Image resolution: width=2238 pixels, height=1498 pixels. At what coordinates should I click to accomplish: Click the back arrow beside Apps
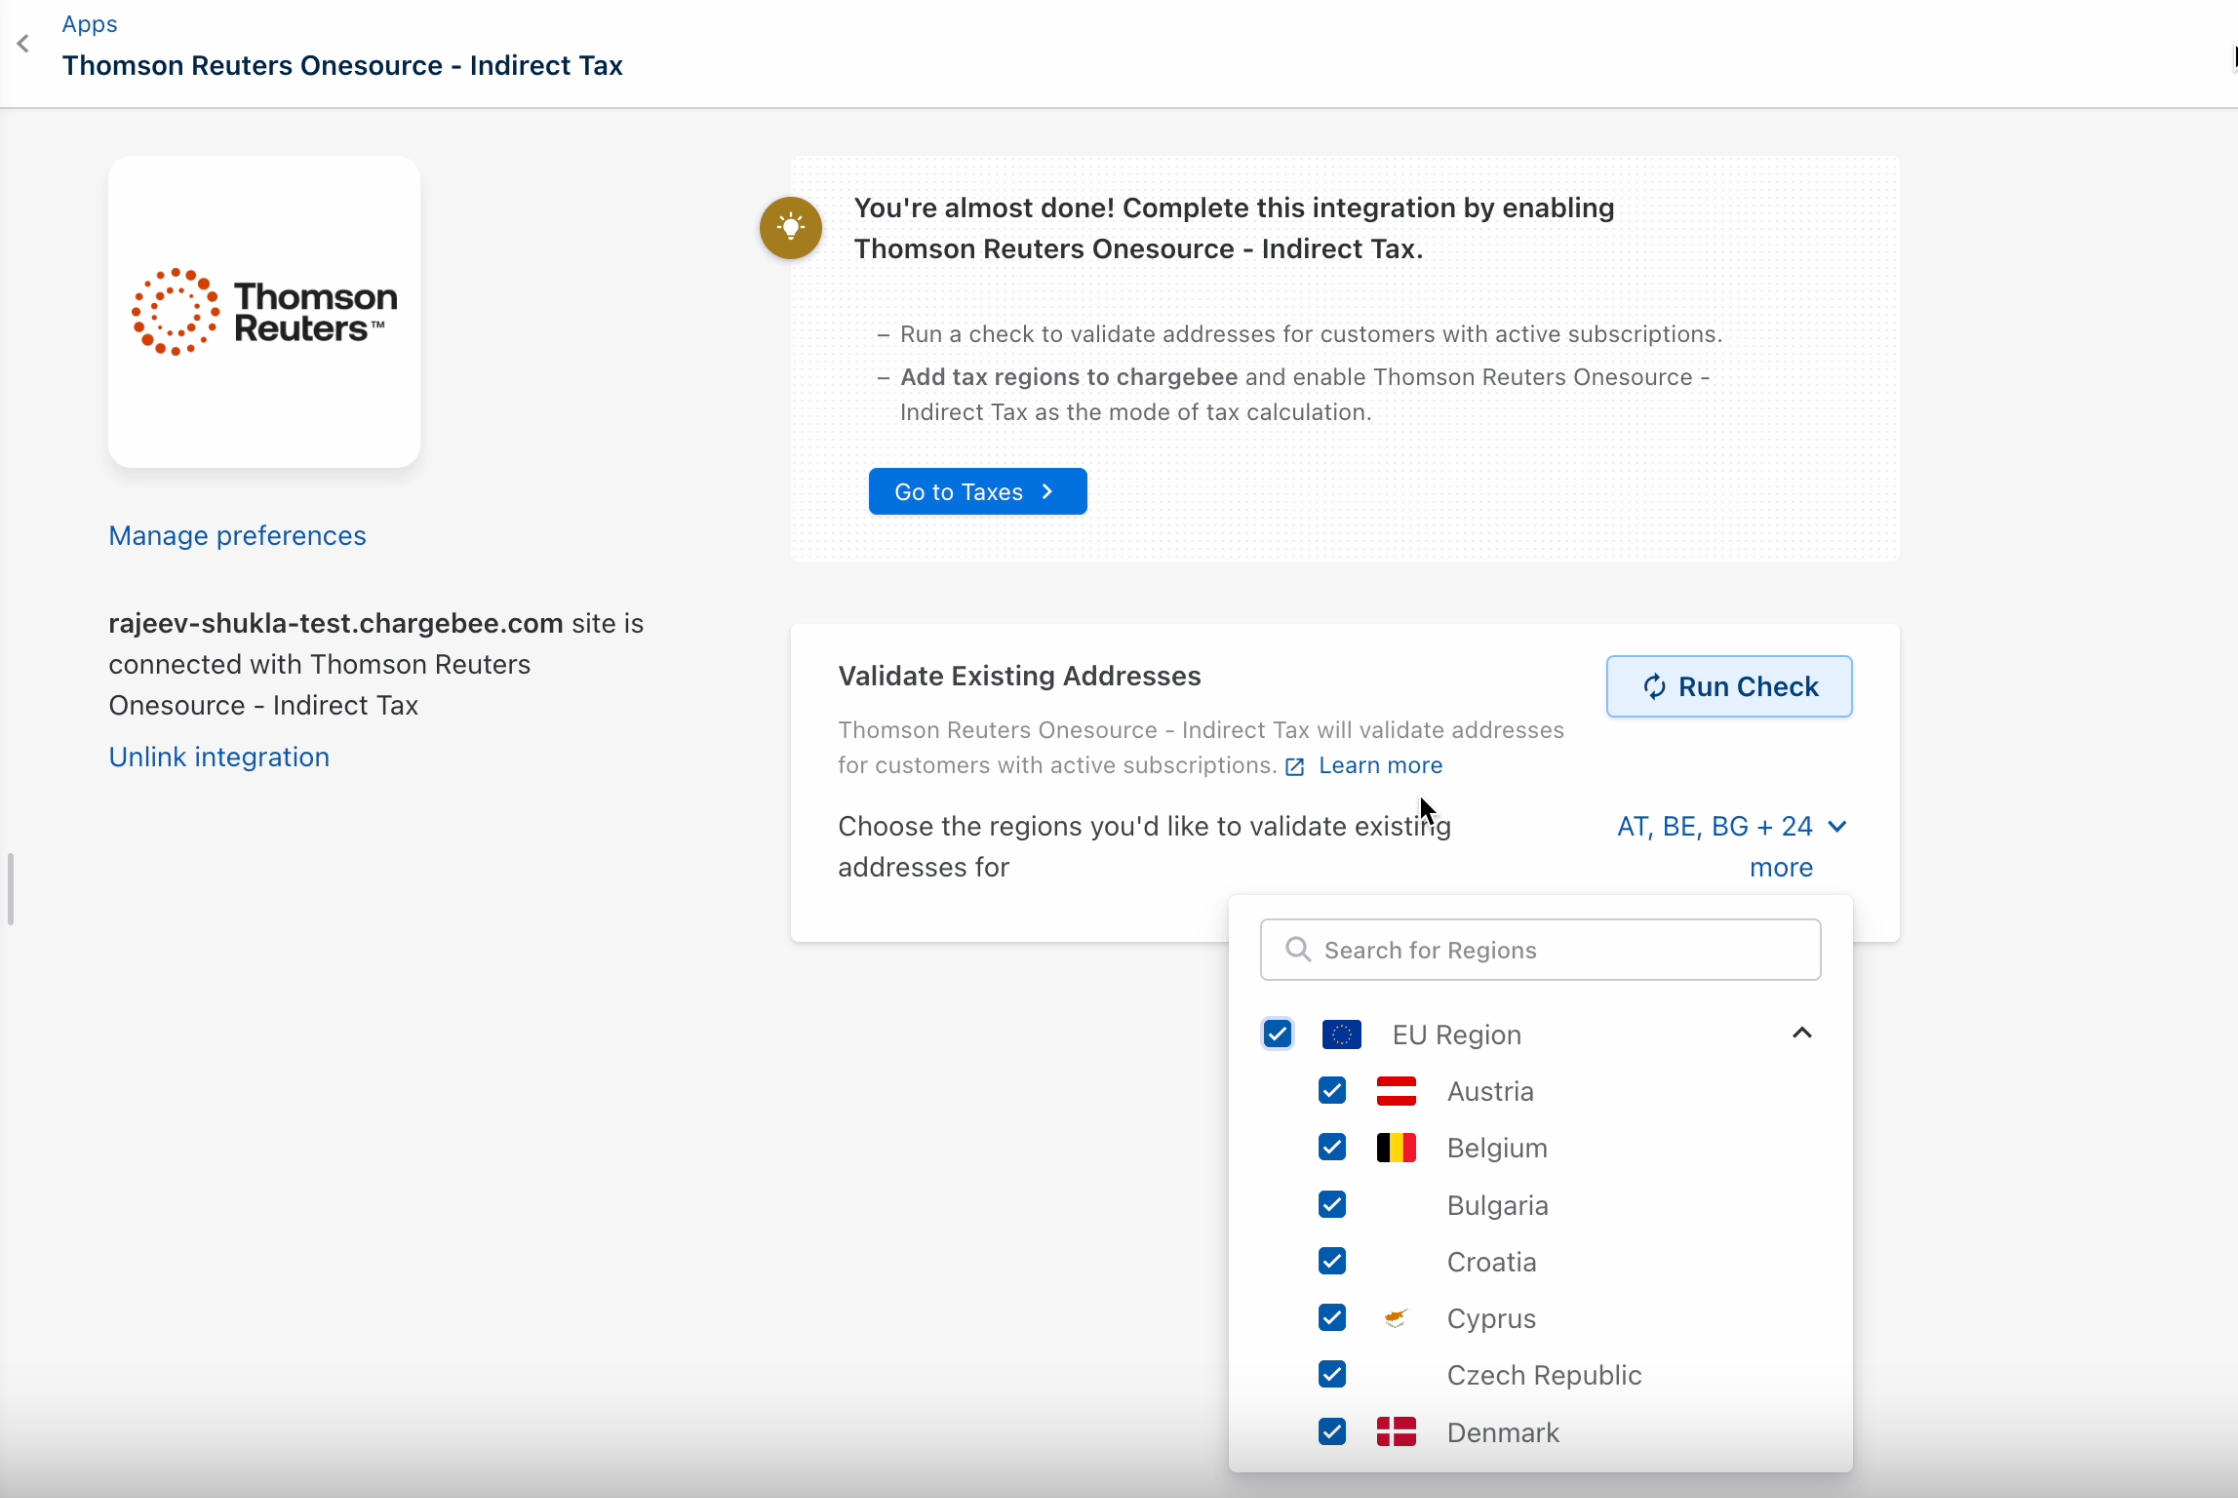[23, 44]
